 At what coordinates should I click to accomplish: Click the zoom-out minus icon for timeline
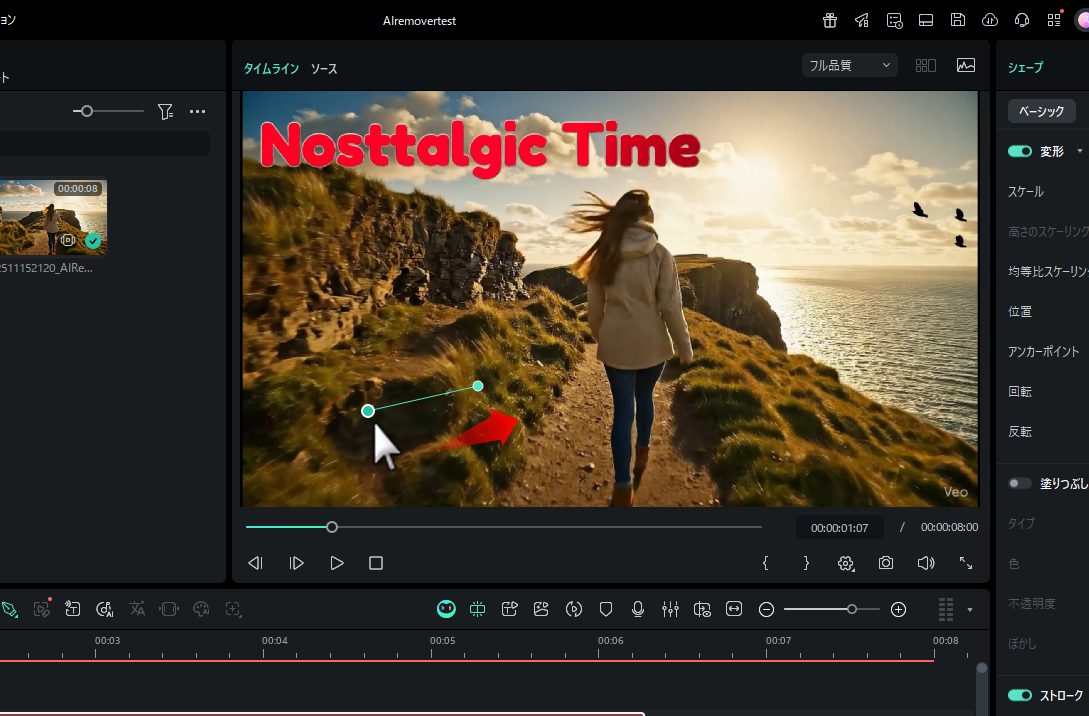pos(766,609)
